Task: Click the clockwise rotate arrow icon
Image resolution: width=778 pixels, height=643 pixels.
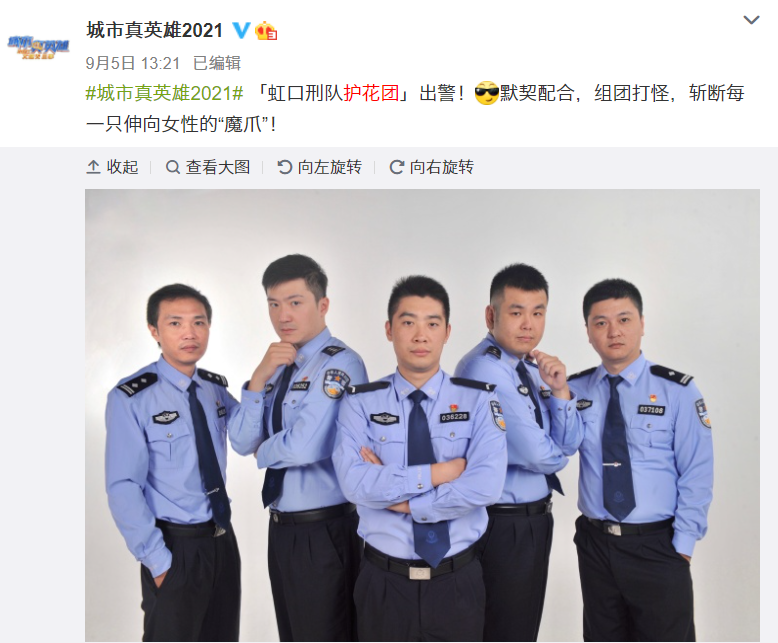Action: pos(396,167)
